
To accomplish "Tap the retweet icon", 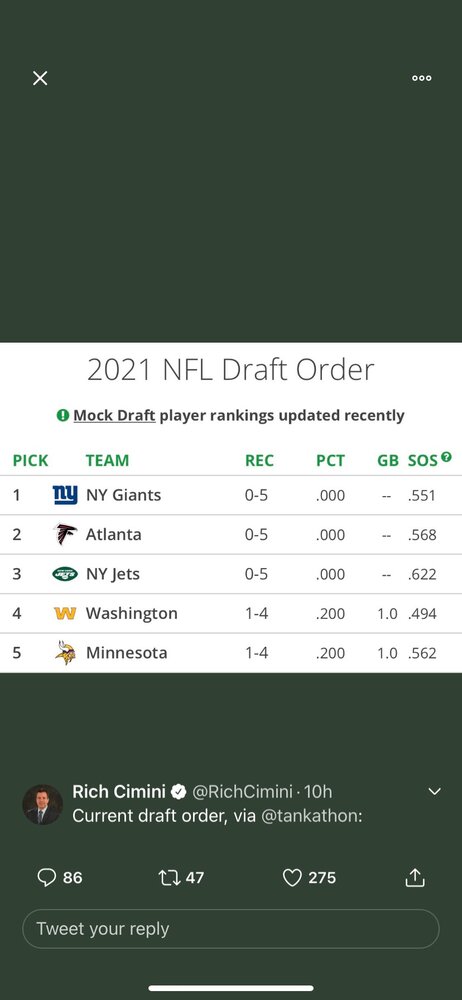I will click(170, 878).
